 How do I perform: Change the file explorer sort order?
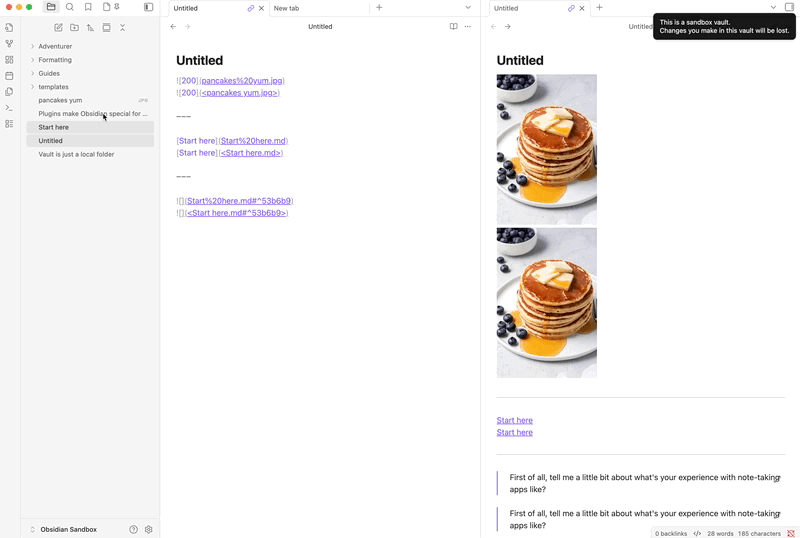(x=90, y=28)
